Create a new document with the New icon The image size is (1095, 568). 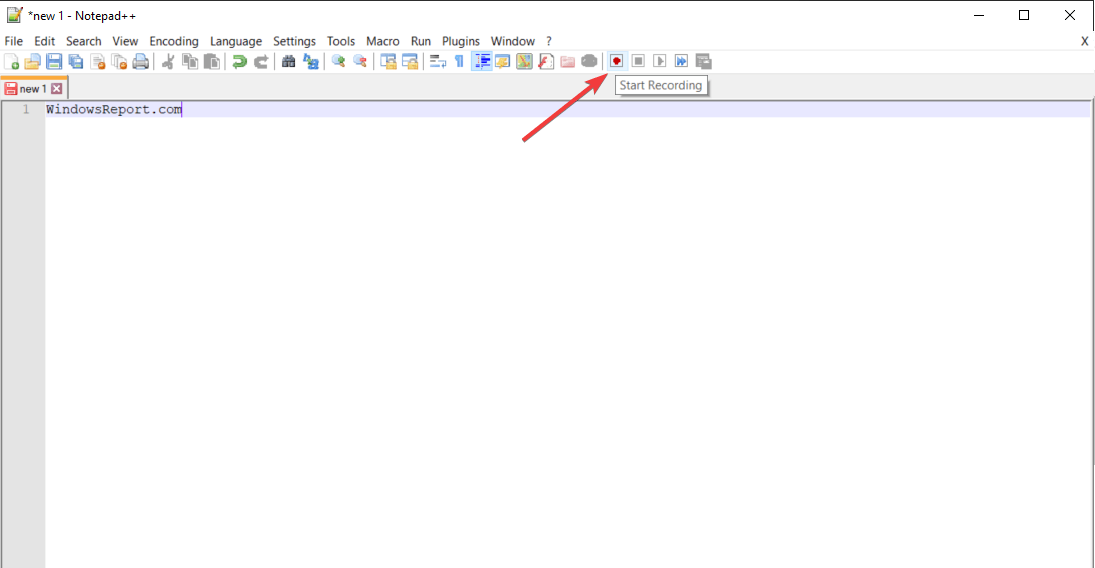[x=12, y=61]
